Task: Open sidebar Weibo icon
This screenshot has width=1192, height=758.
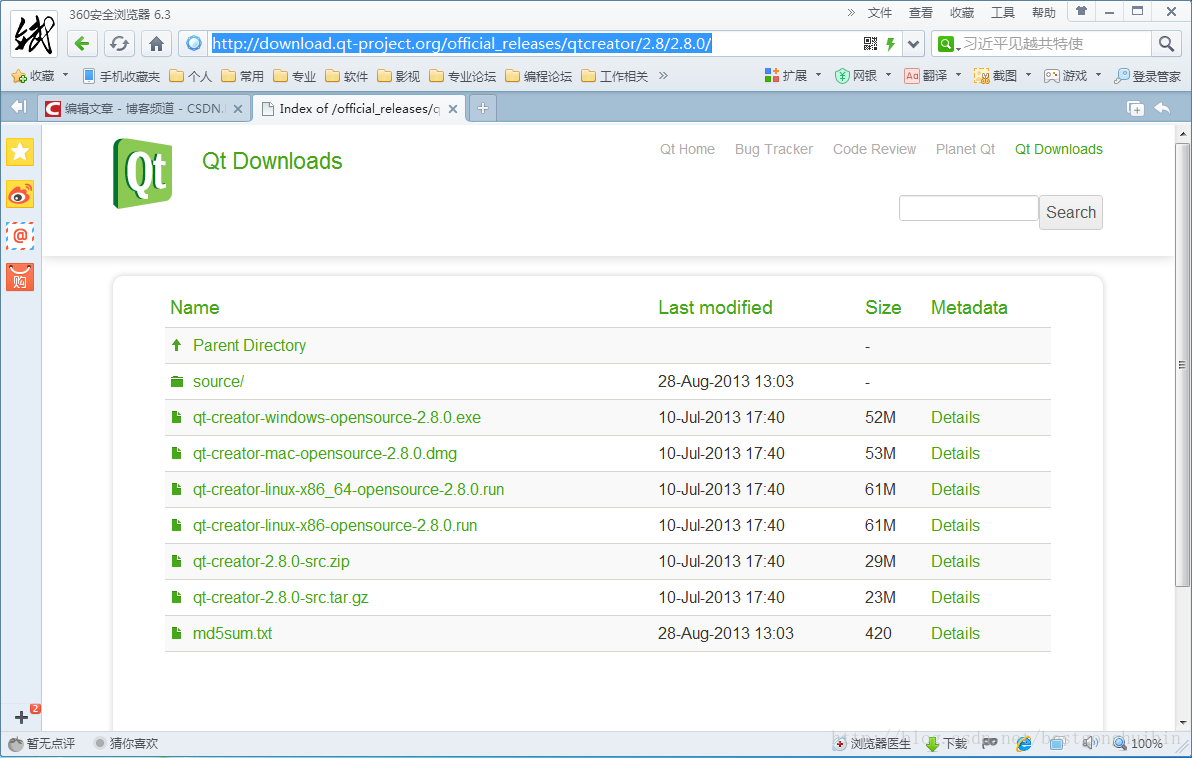Action: [20, 194]
